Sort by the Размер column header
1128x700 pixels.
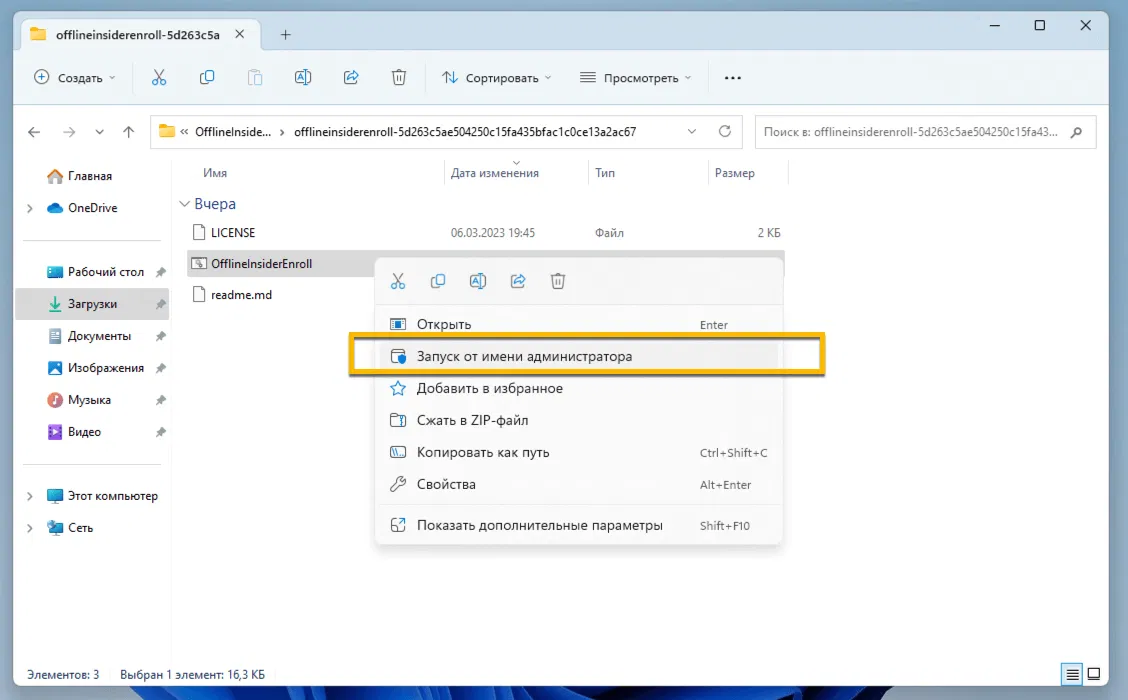tap(734, 173)
